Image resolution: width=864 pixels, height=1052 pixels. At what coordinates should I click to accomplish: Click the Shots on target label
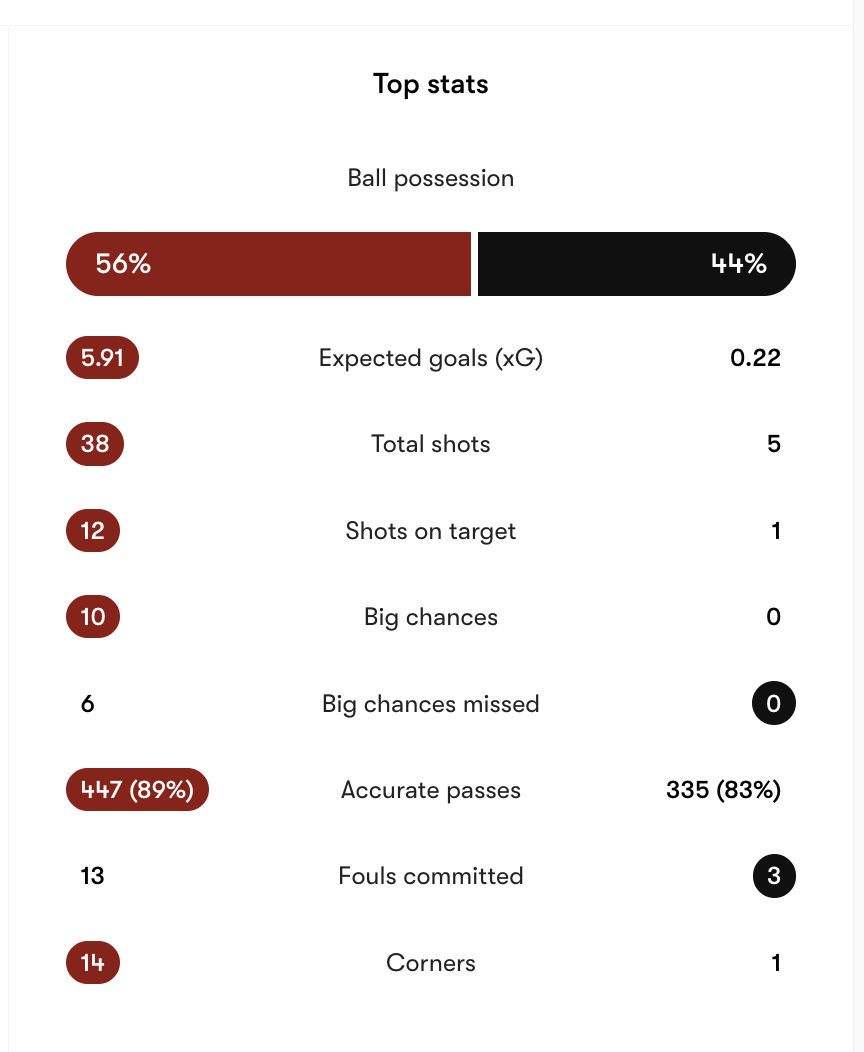[431, 531]
